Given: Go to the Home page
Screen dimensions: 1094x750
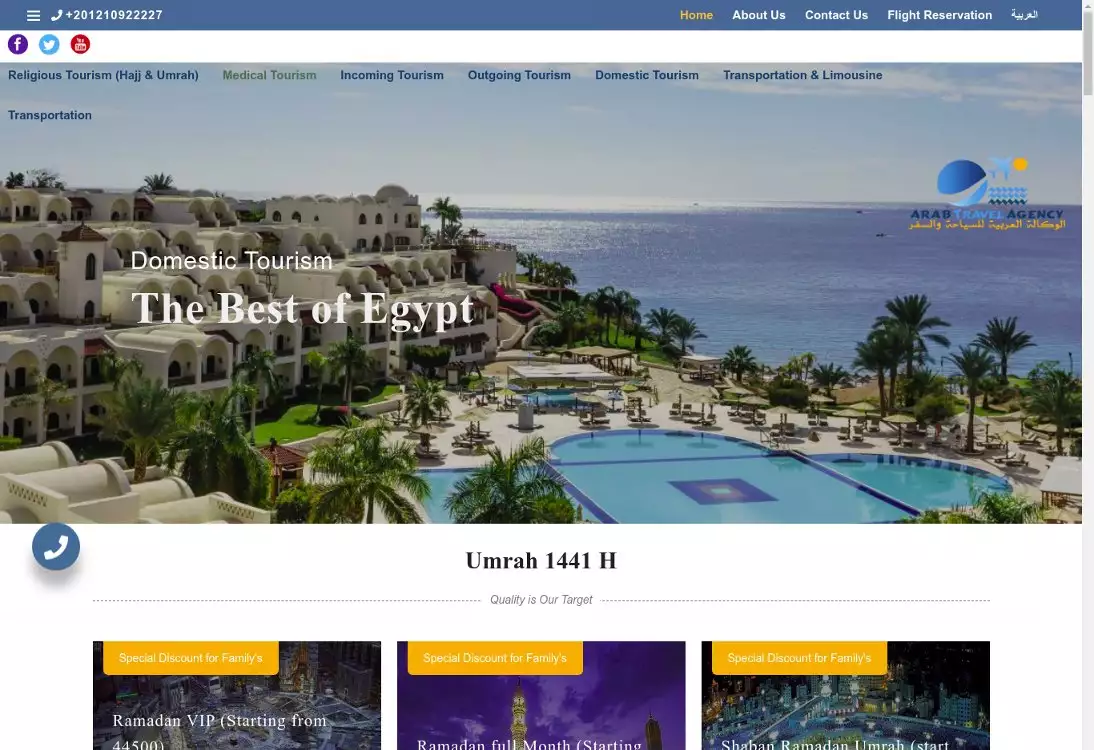Looking at the screenshot, I should 696,15.
